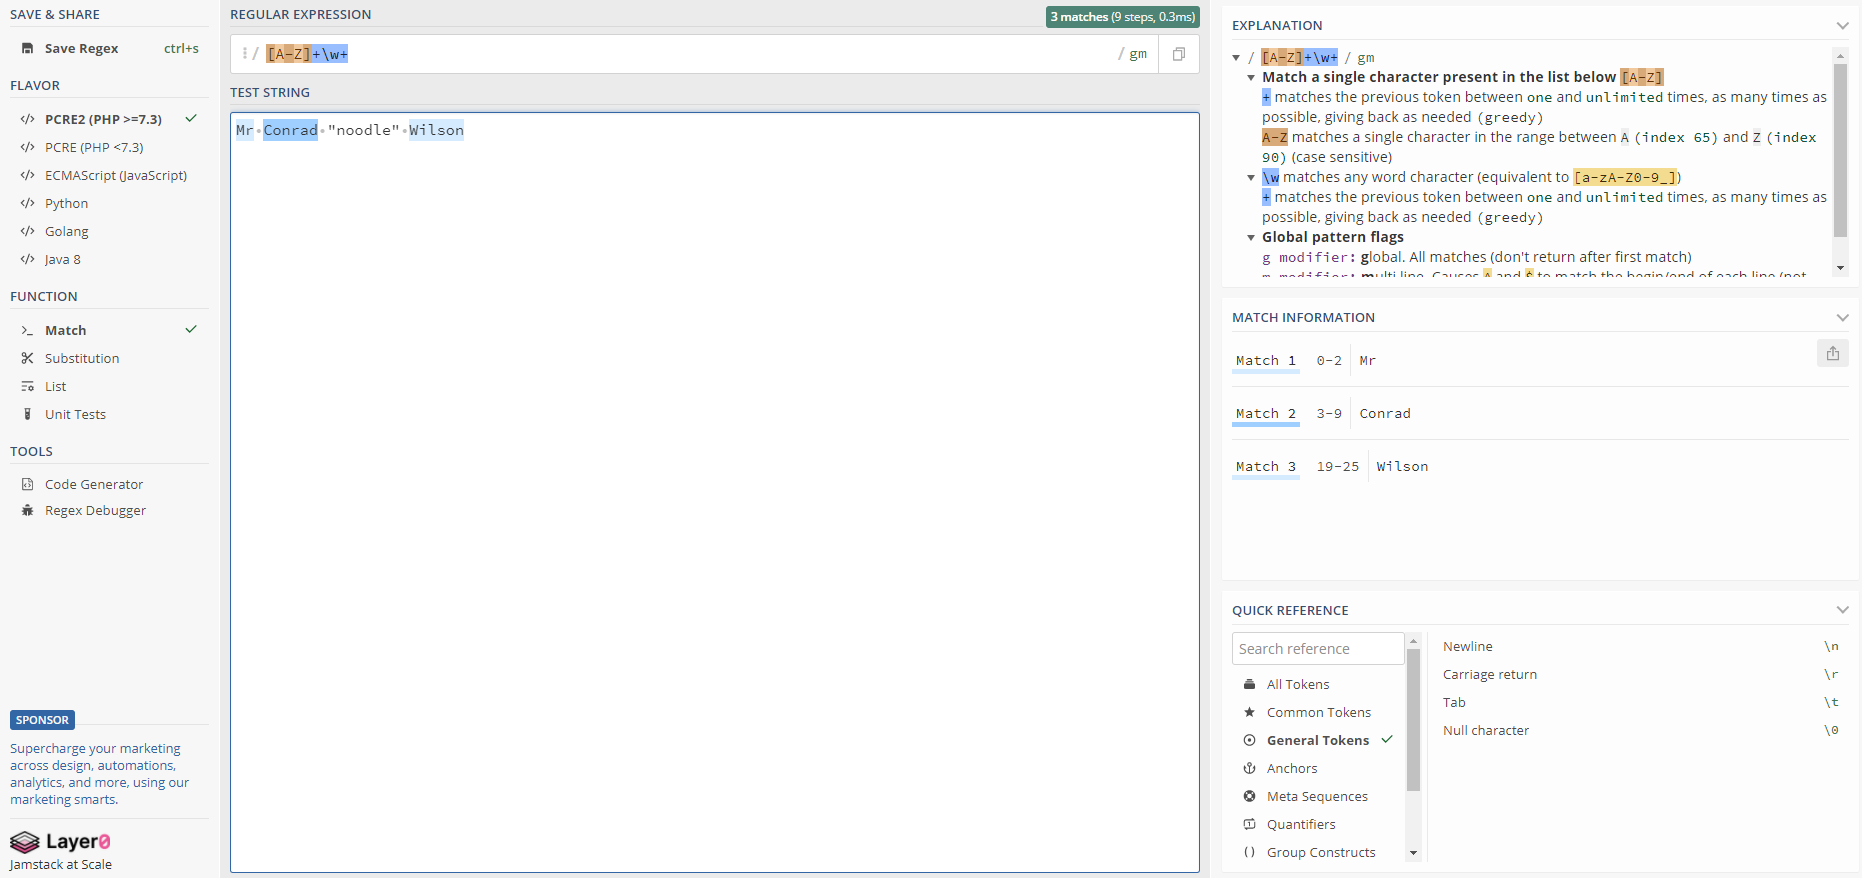This screenshot has height=878, width=1862.
Task: Click the Common Tokens star icon
Action: (1249, 712)
